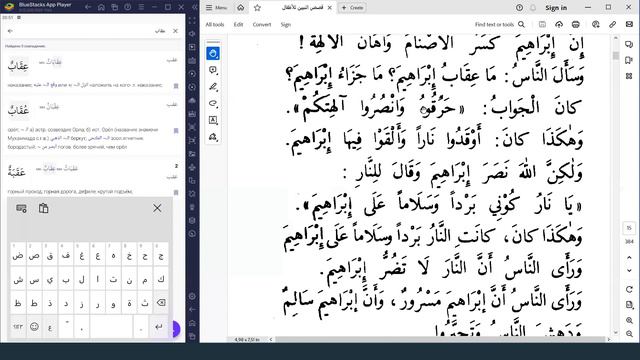Open BlueStacks hamburger menu

141,7
